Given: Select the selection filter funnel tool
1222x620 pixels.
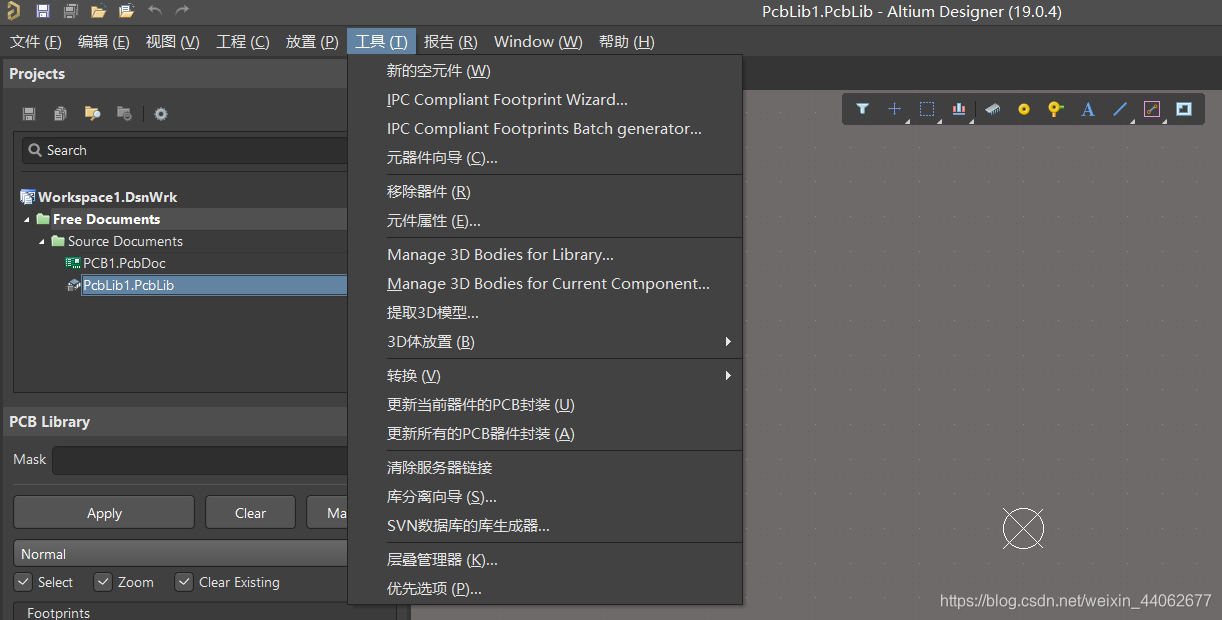Looking at the screenshot, I should pos(862,109).
